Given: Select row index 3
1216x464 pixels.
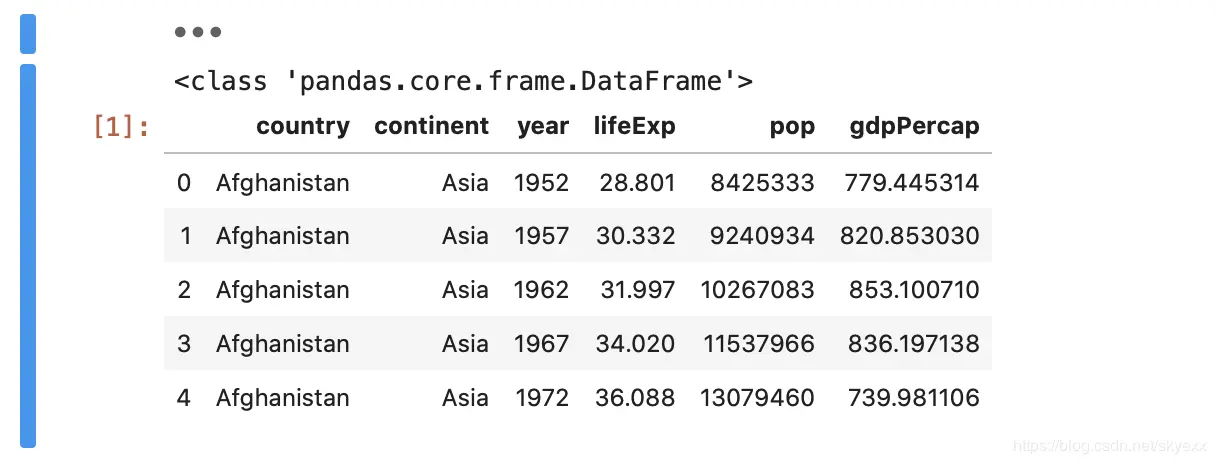Looking at the screenshot, I should 183,344.
